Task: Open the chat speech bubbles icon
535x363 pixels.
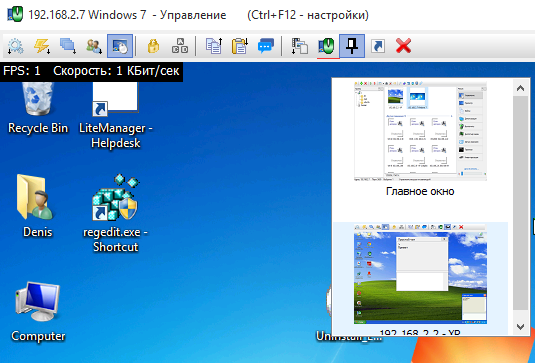Action: coord(266,46)
